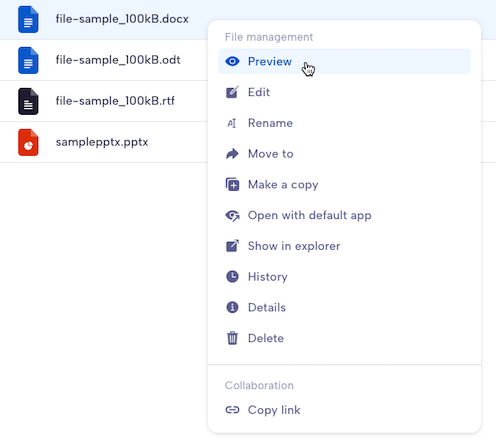496x448 pixels.
Task: Choose Delete from the context menu
Action: (x=344, y=338)
